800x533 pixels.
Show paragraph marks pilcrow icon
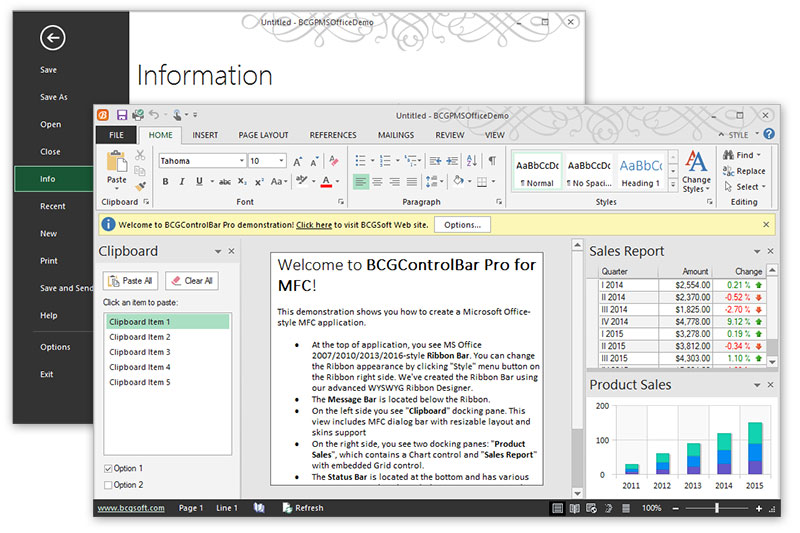(492, 161)
